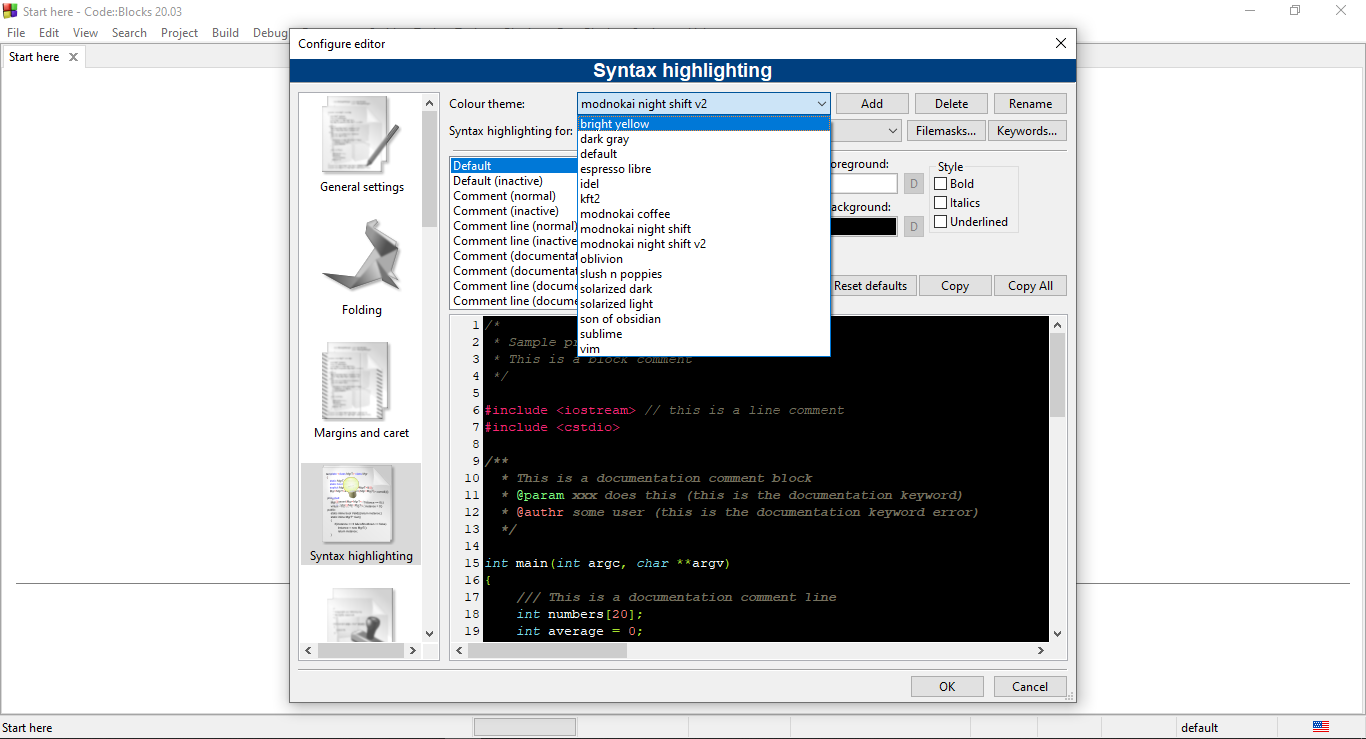Close the Configure editor dialog
Screen dimensions: 1366x739
[x=1061, y=43]
